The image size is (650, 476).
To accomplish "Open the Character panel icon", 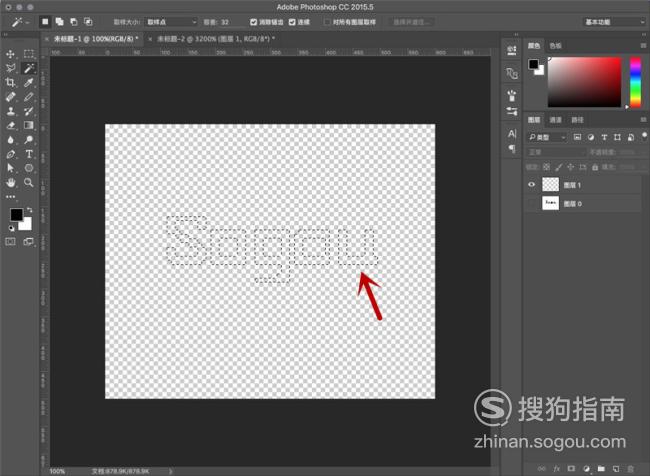I will [512, 134].
